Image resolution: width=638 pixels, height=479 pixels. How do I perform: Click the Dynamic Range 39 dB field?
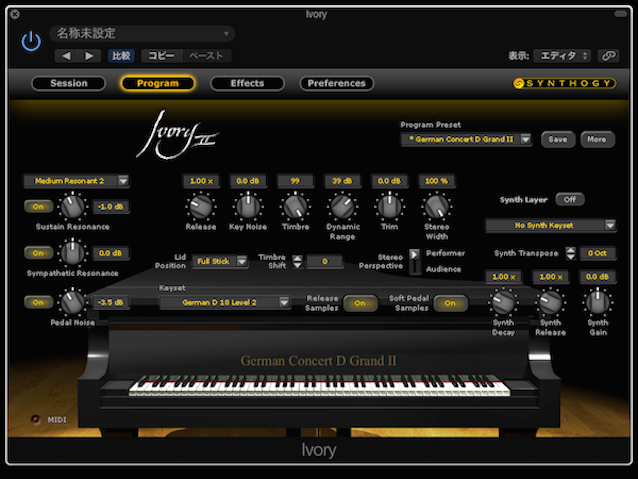pyautogui.click(x=342, y=181)
